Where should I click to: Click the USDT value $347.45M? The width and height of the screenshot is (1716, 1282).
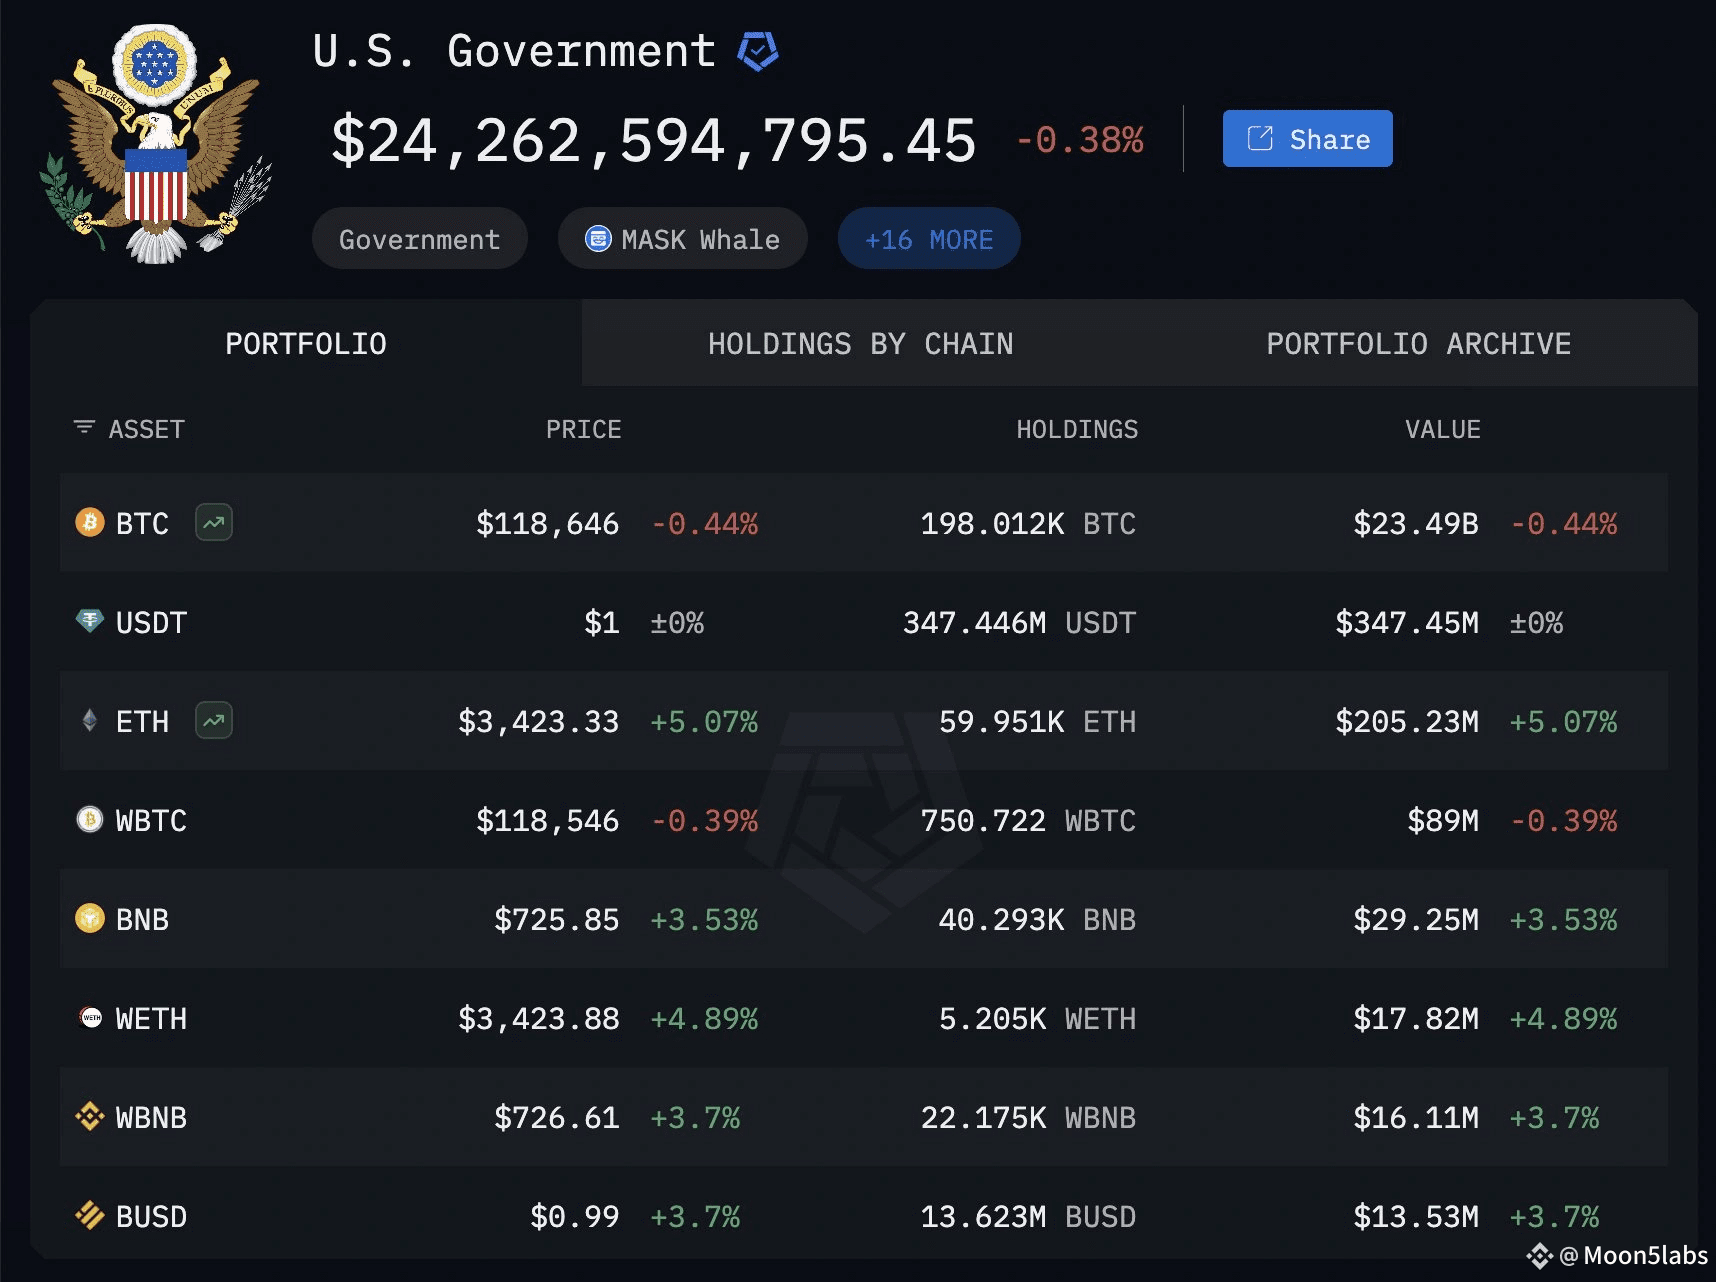[x=1406, y=622]
